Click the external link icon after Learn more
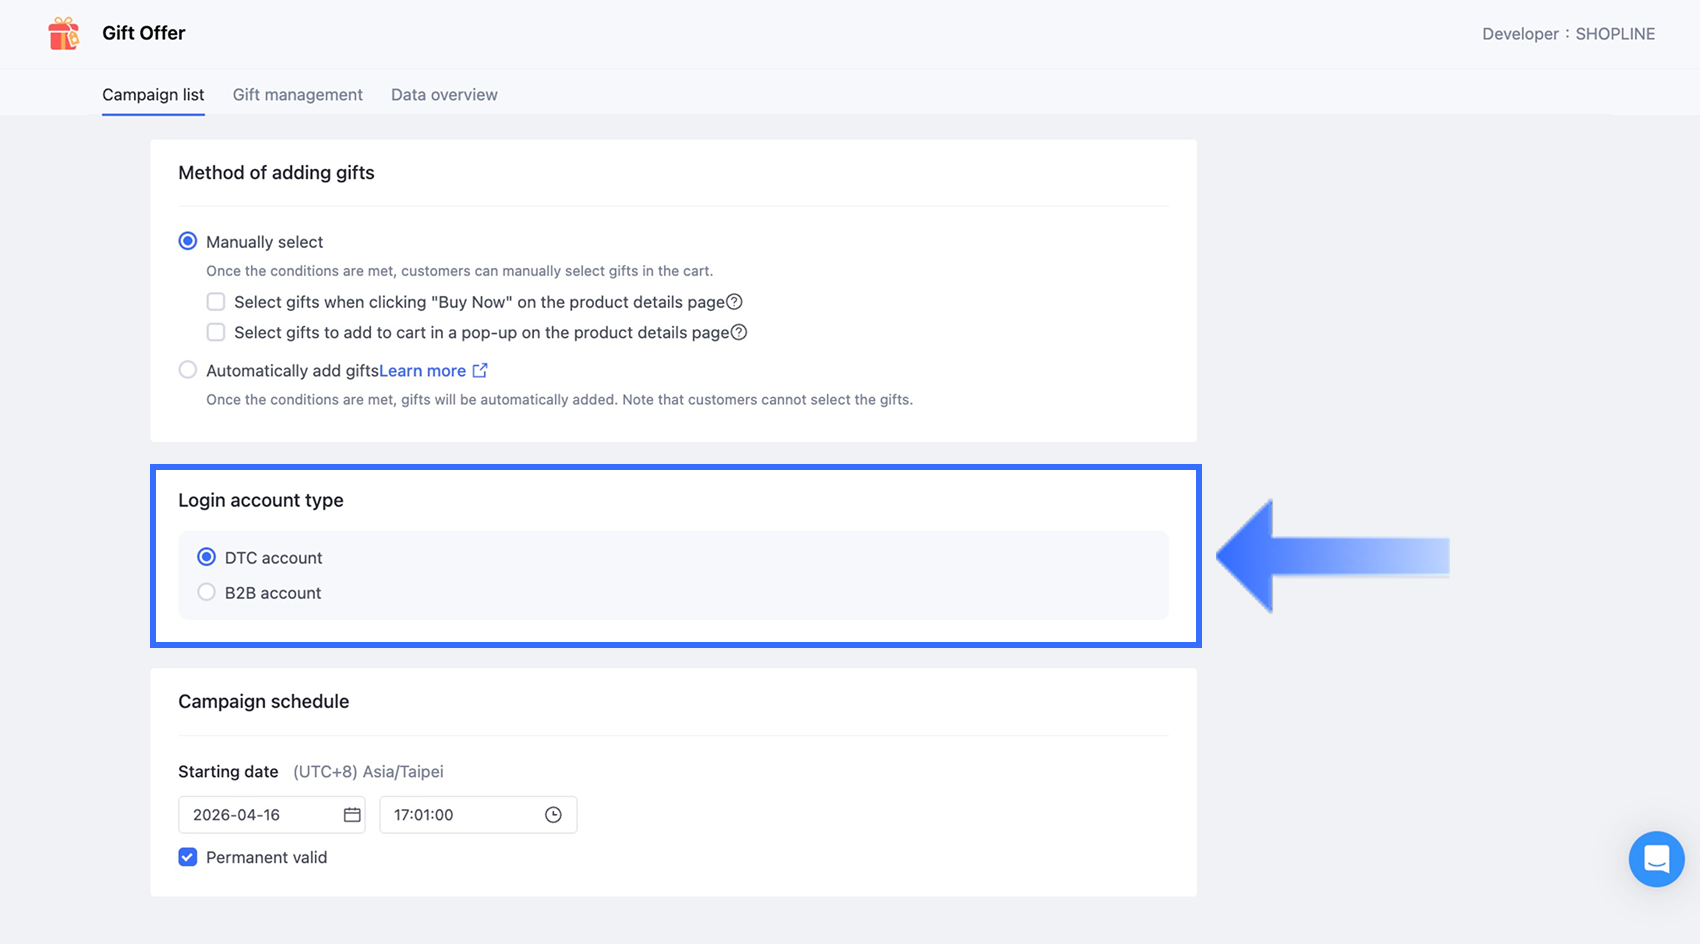This screenshot has height=944, width=1700. pos(480,370)
